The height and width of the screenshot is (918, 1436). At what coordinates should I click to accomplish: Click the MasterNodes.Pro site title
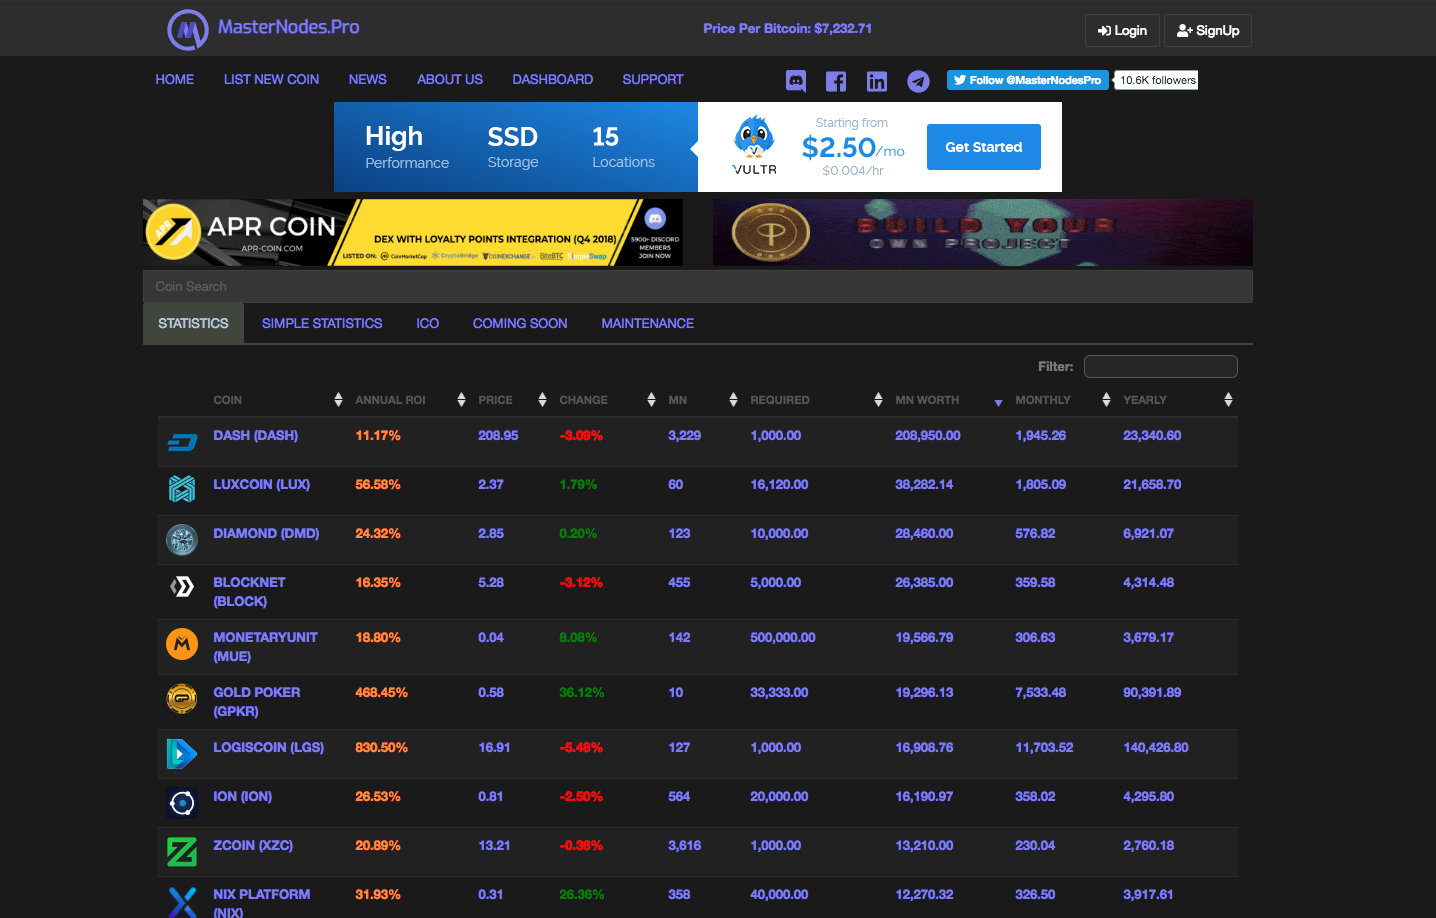(288, 27)
